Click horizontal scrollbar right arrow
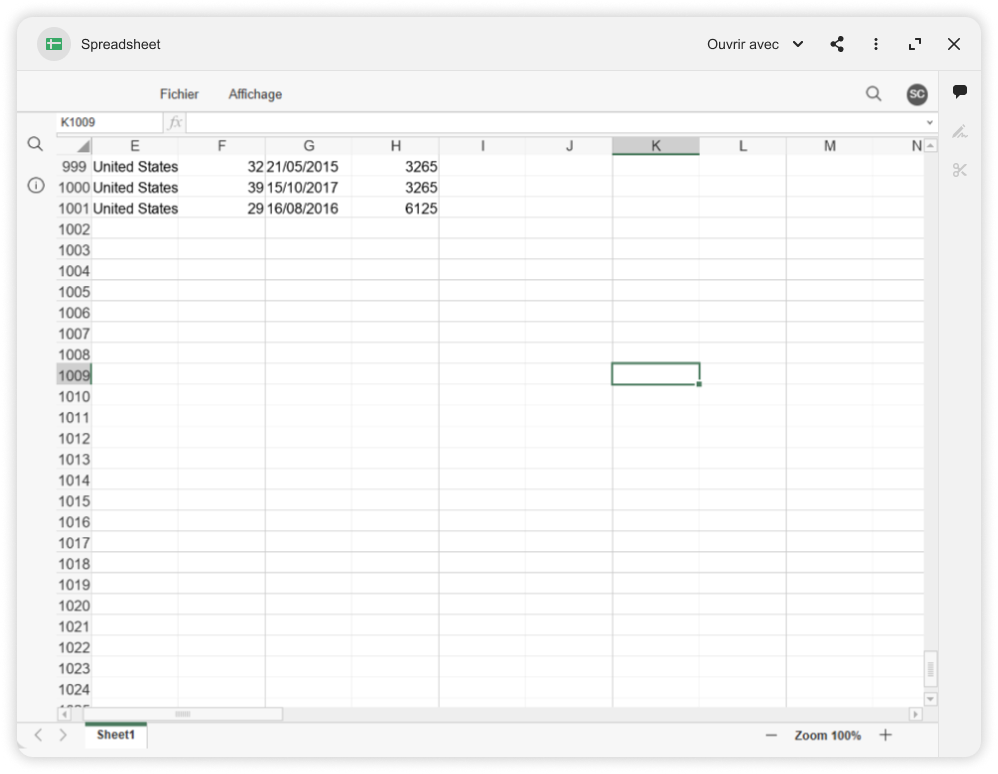 point(915,714)
